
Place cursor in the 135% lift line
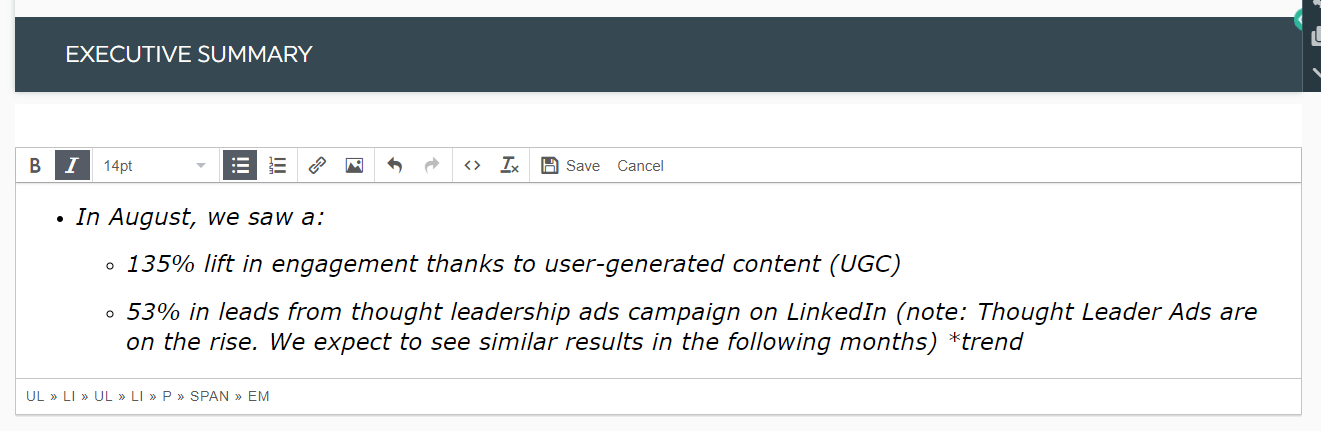(513, 264)
